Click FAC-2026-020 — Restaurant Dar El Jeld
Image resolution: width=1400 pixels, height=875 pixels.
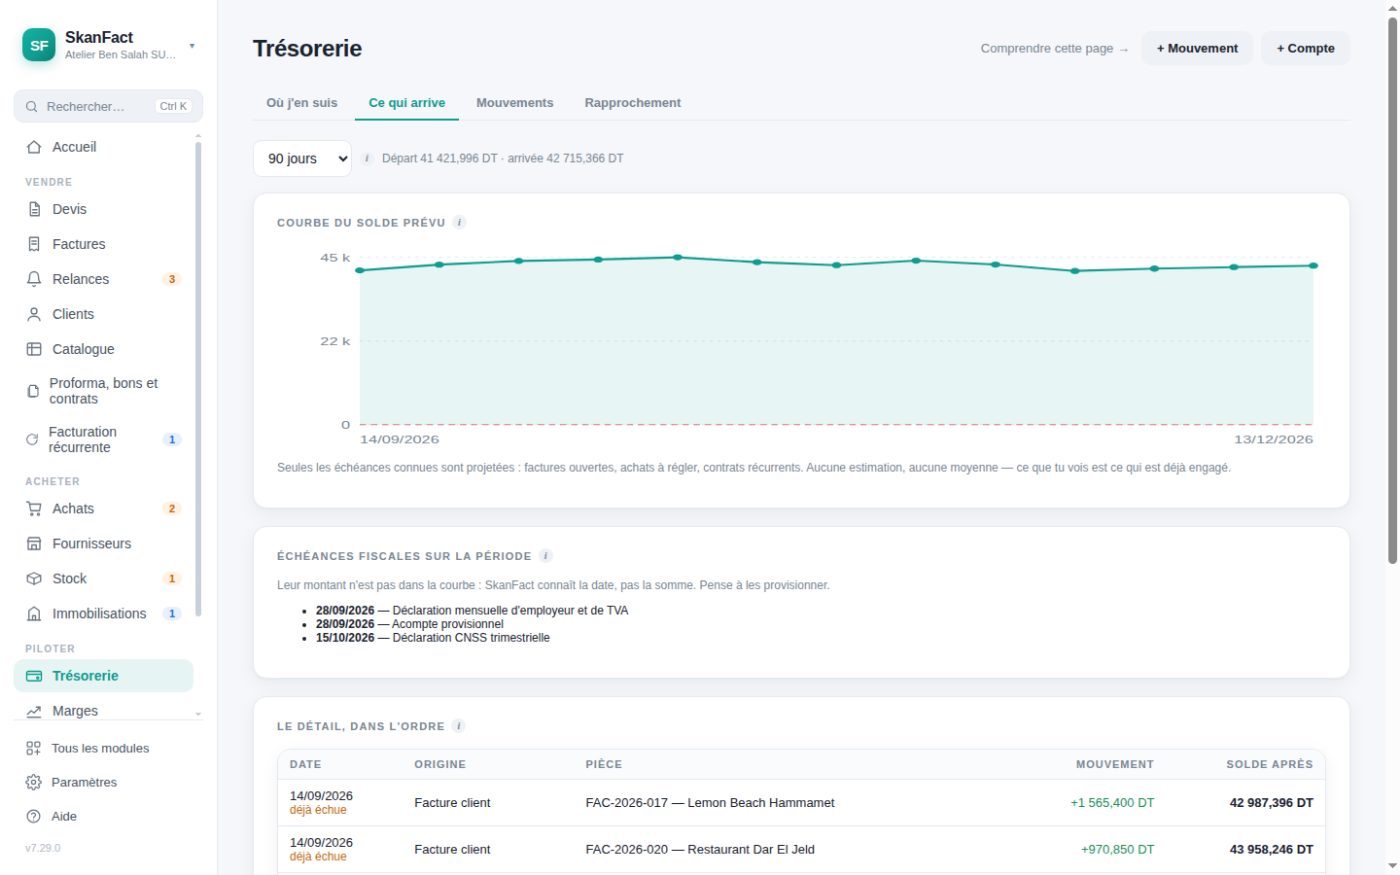pos(700,850)
